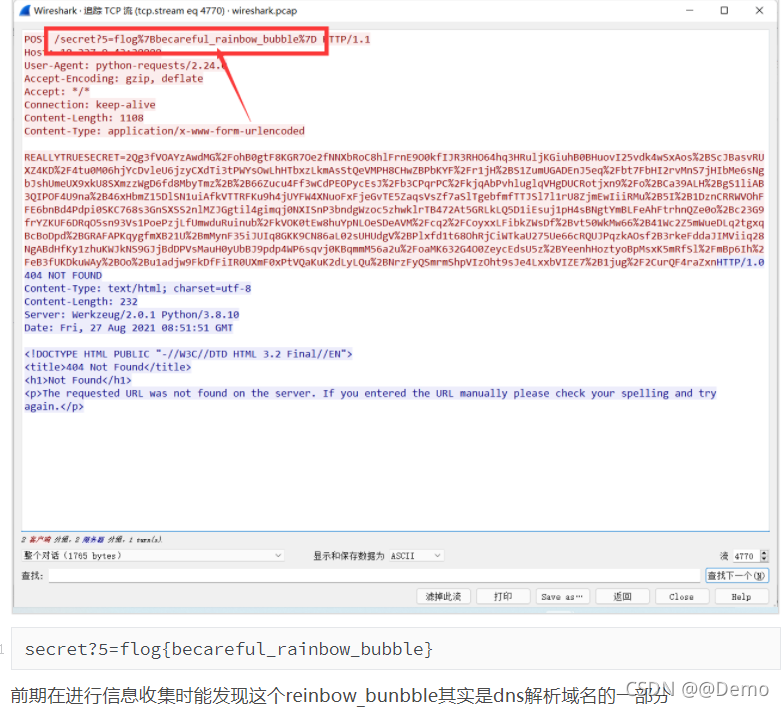The width and height of the screenshot is (784, 707).
Task: Click the Save as… button
Action: coord(562,596)
